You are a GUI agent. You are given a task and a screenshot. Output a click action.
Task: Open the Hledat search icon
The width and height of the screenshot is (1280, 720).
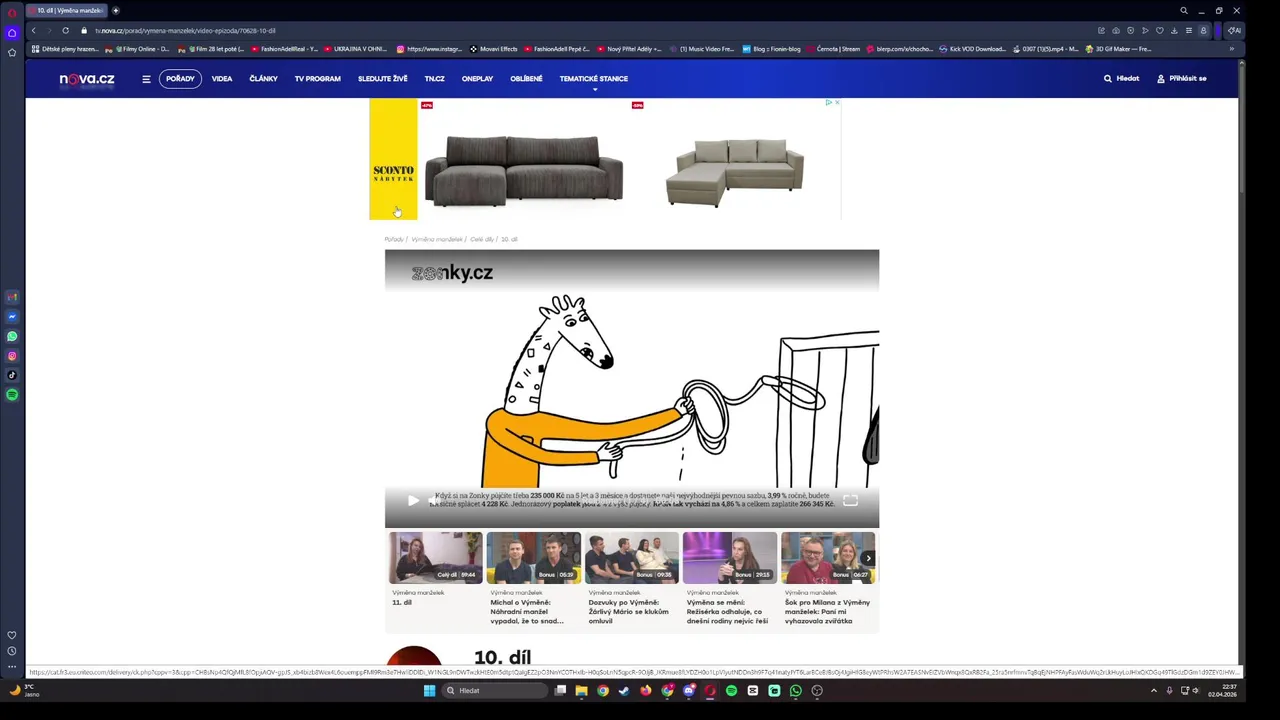(x=1107, y=79)
